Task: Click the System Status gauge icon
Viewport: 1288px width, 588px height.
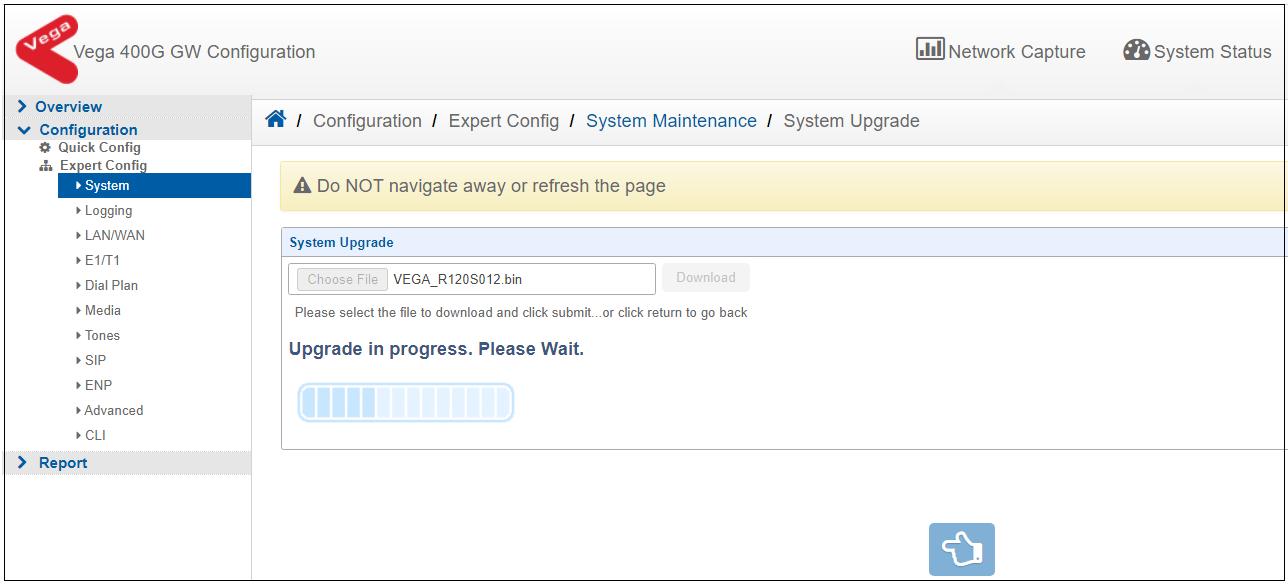Action: pos(1136,50)
